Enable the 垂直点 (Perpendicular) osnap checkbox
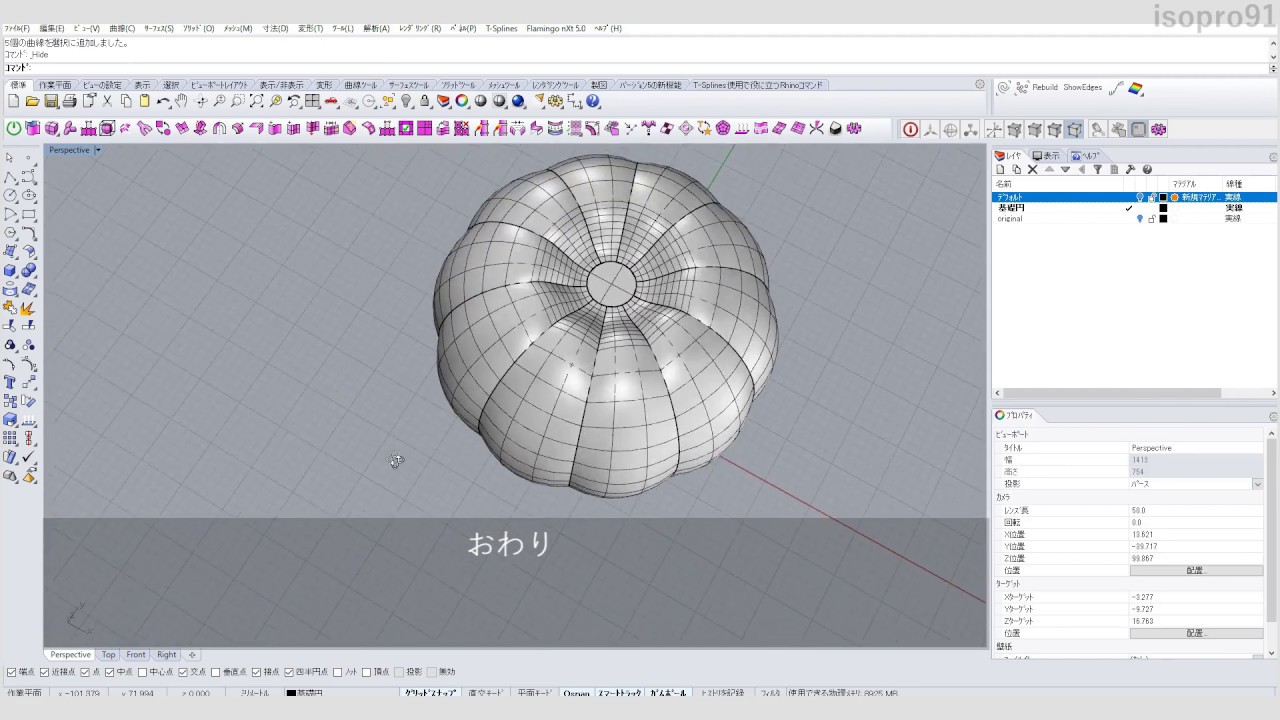 pyautogui.click(x=215, y=672)
